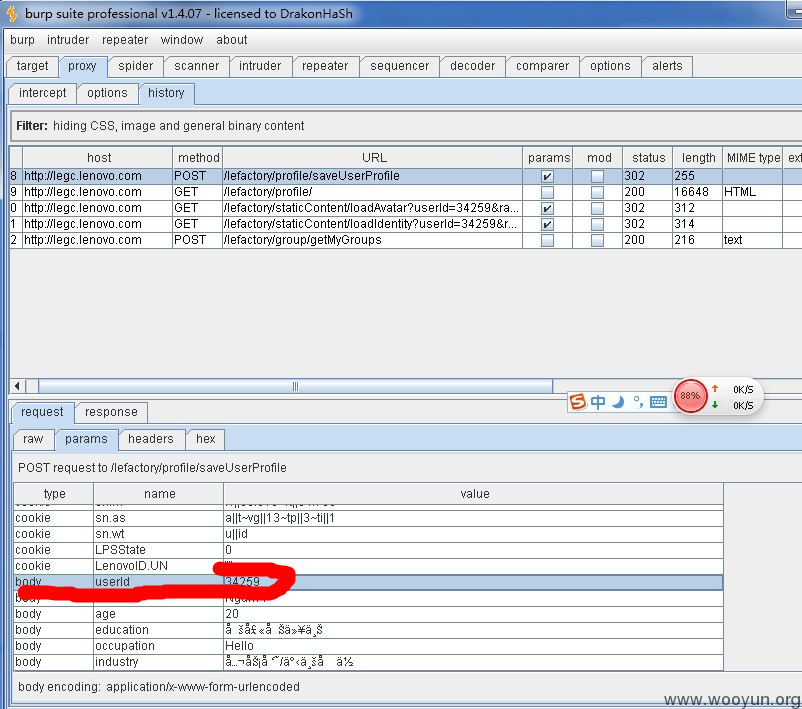This screenshot has width=802, height=709.
Task: Click the punctuation icon in IME bar
Action: coord(638,402)
